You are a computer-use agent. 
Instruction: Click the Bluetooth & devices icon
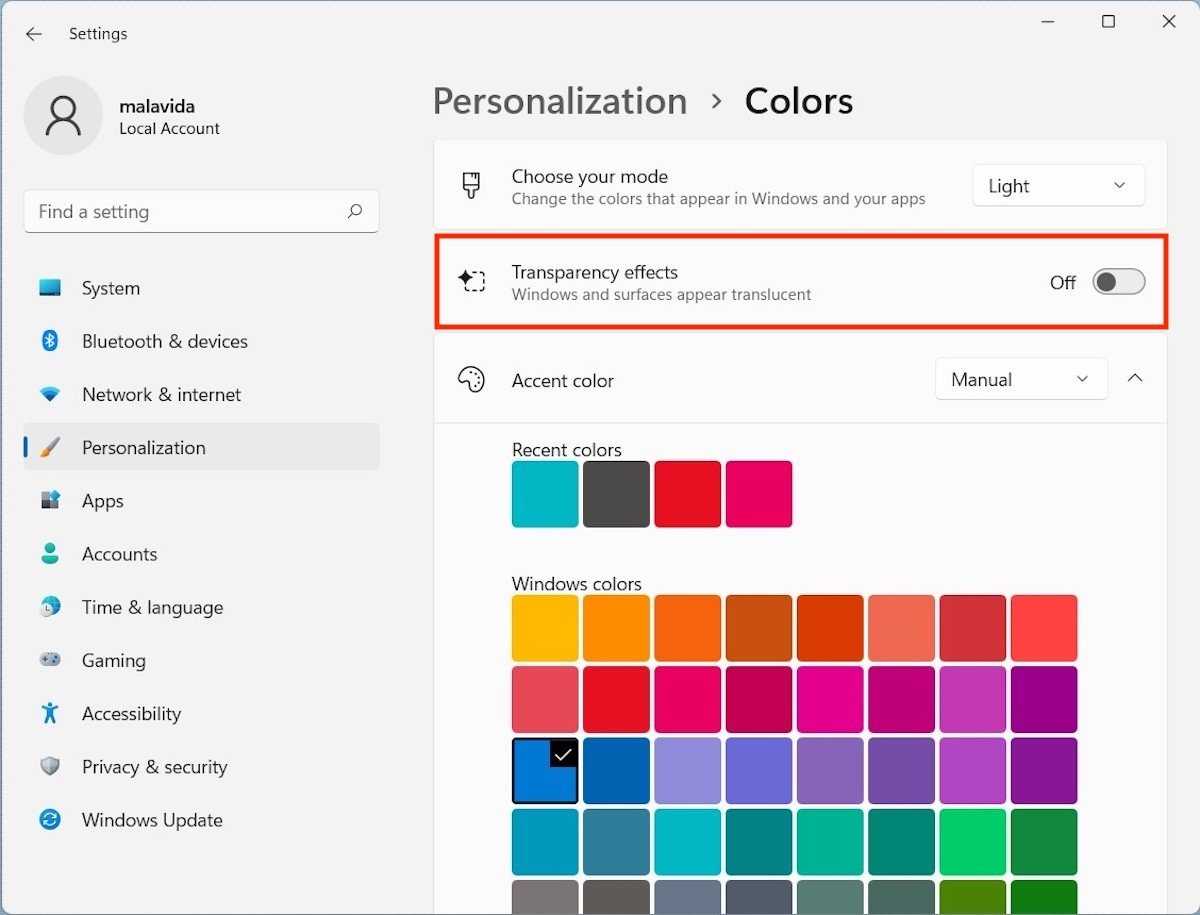click(50, 341)
